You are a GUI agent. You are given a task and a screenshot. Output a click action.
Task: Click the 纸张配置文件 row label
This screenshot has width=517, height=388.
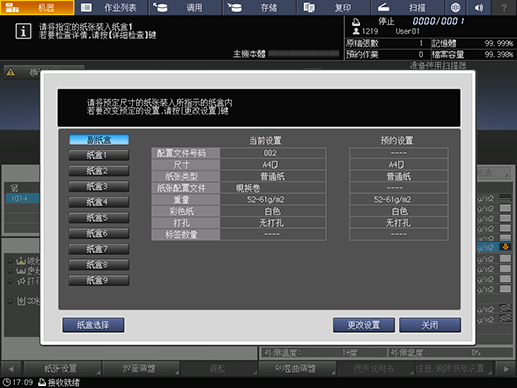point(186,188)
